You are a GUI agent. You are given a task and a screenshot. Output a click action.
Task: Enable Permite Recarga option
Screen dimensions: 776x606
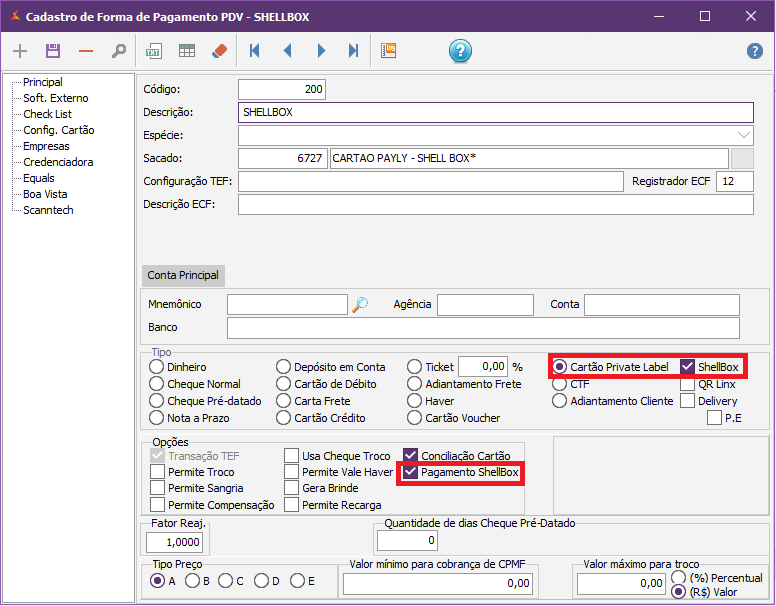tap(291, 505)
